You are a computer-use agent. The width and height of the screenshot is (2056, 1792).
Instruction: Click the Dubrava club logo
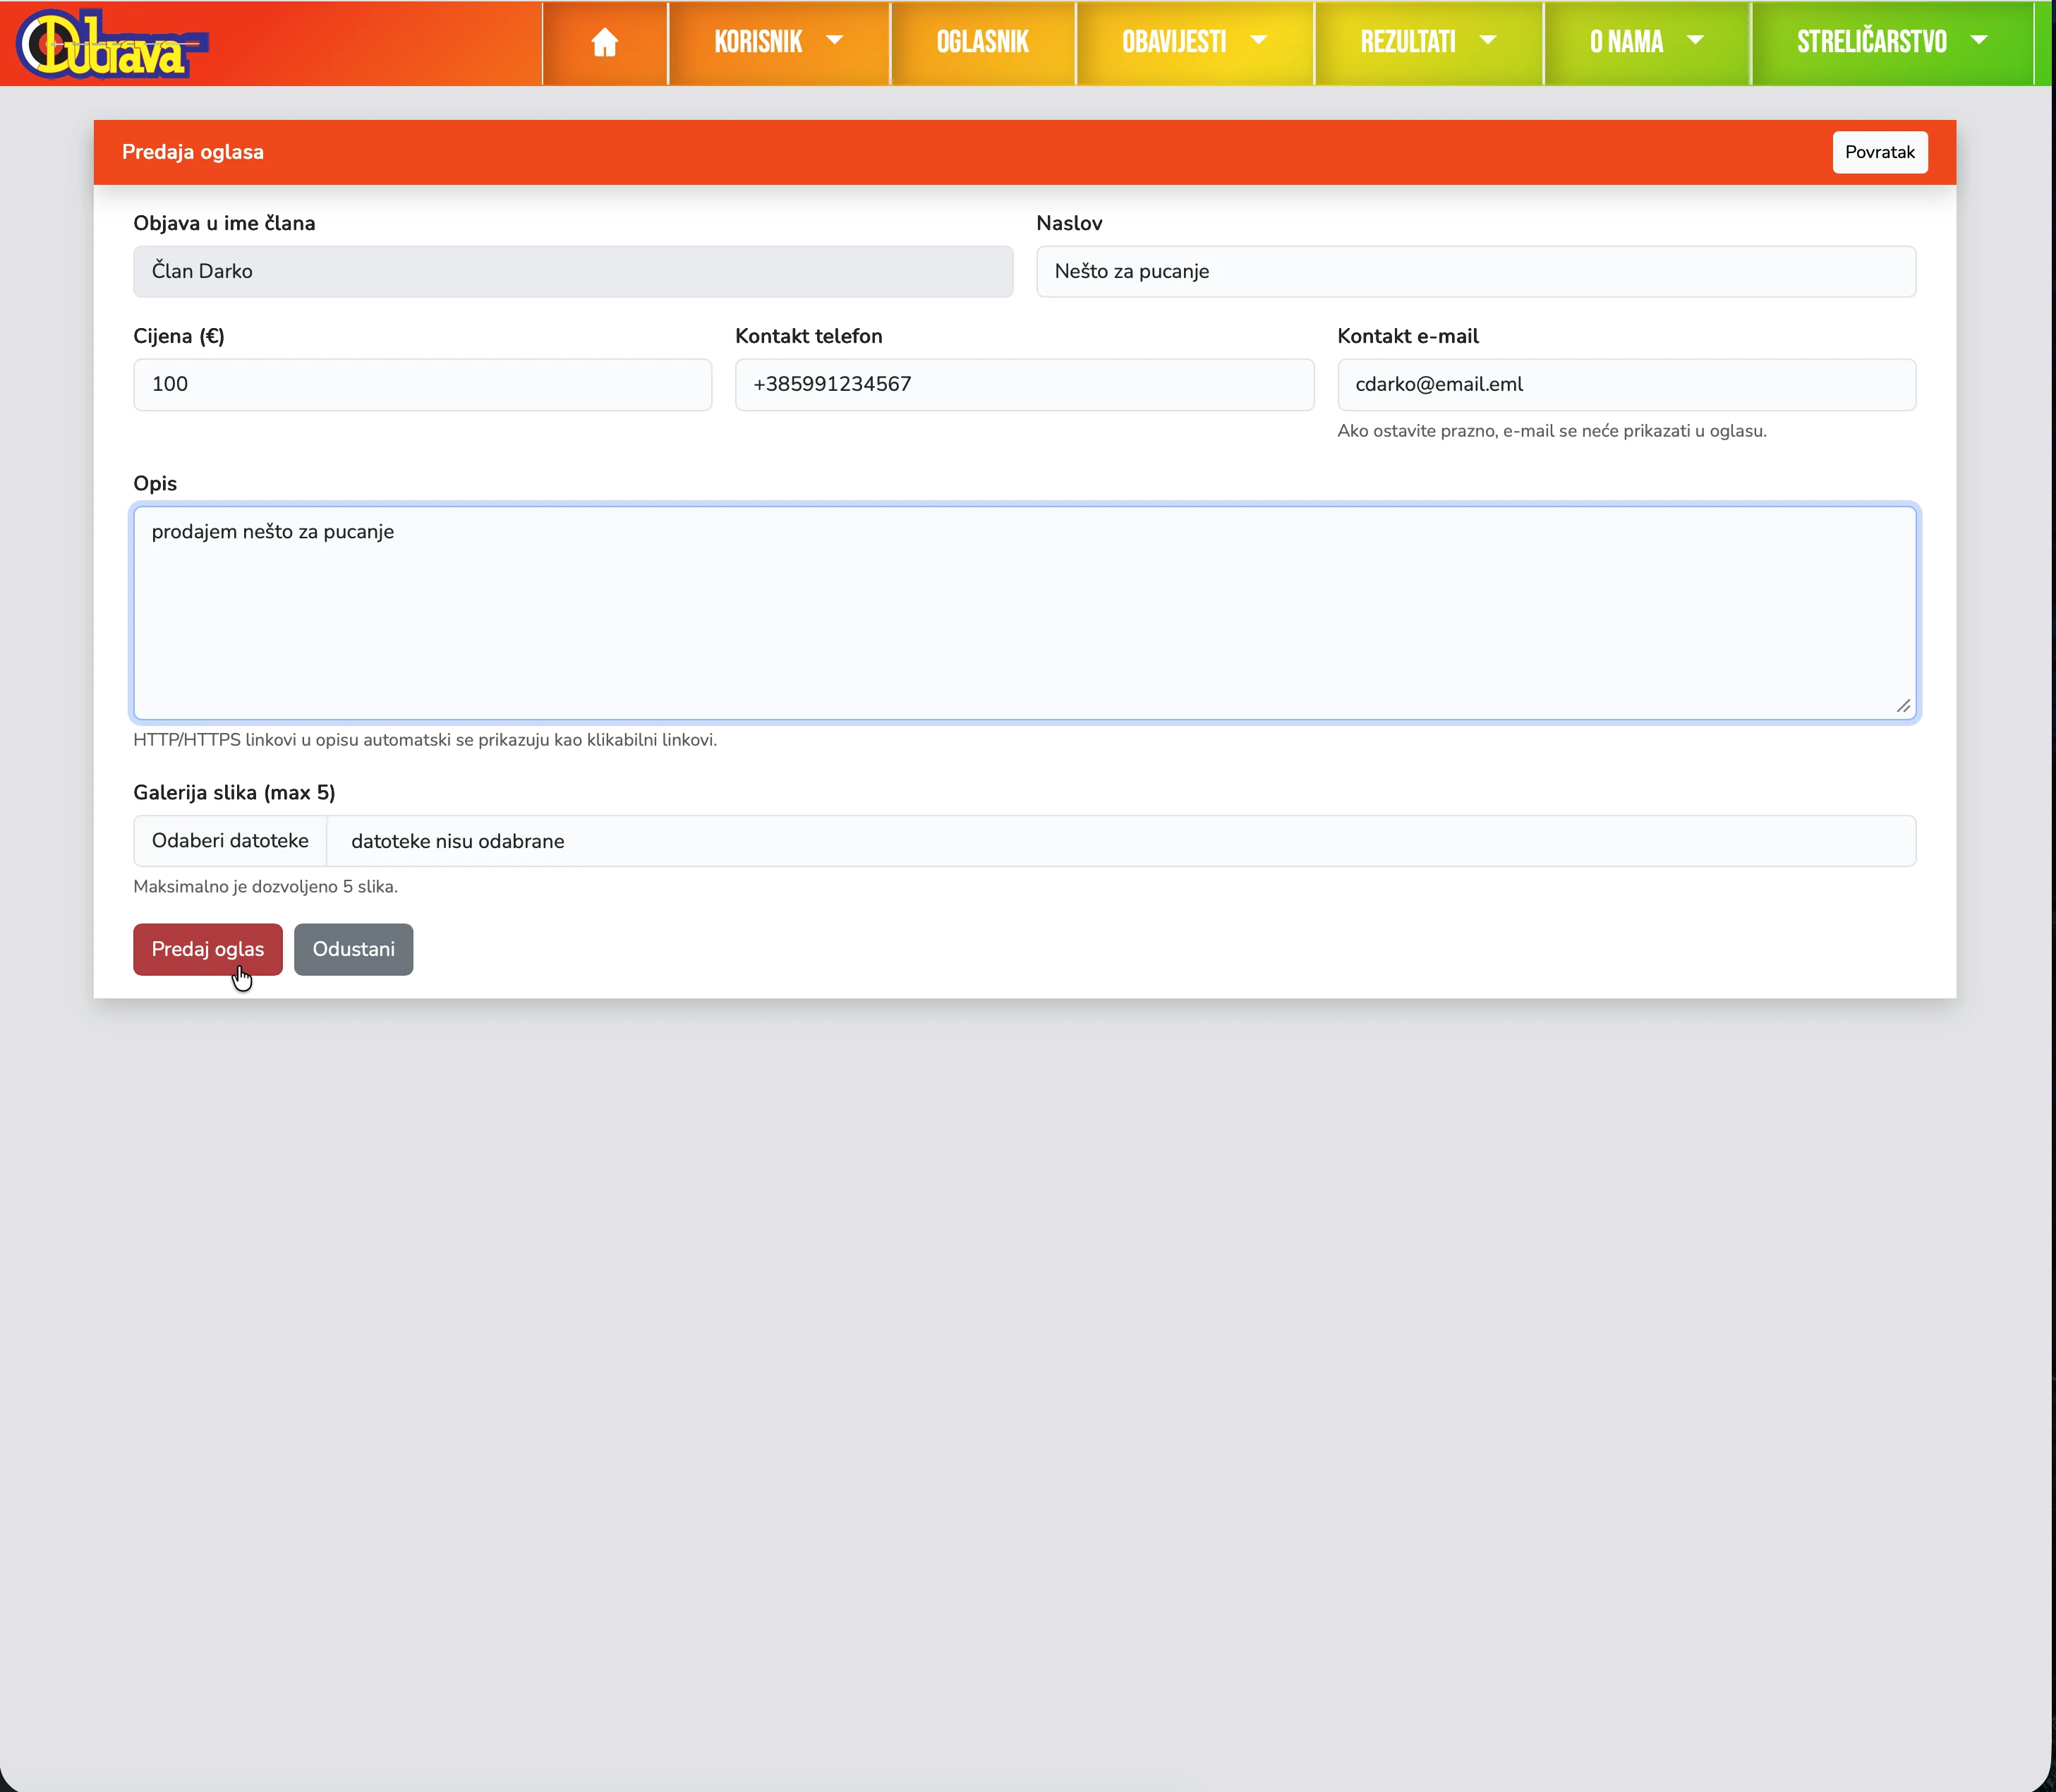(x=111, y=44)
